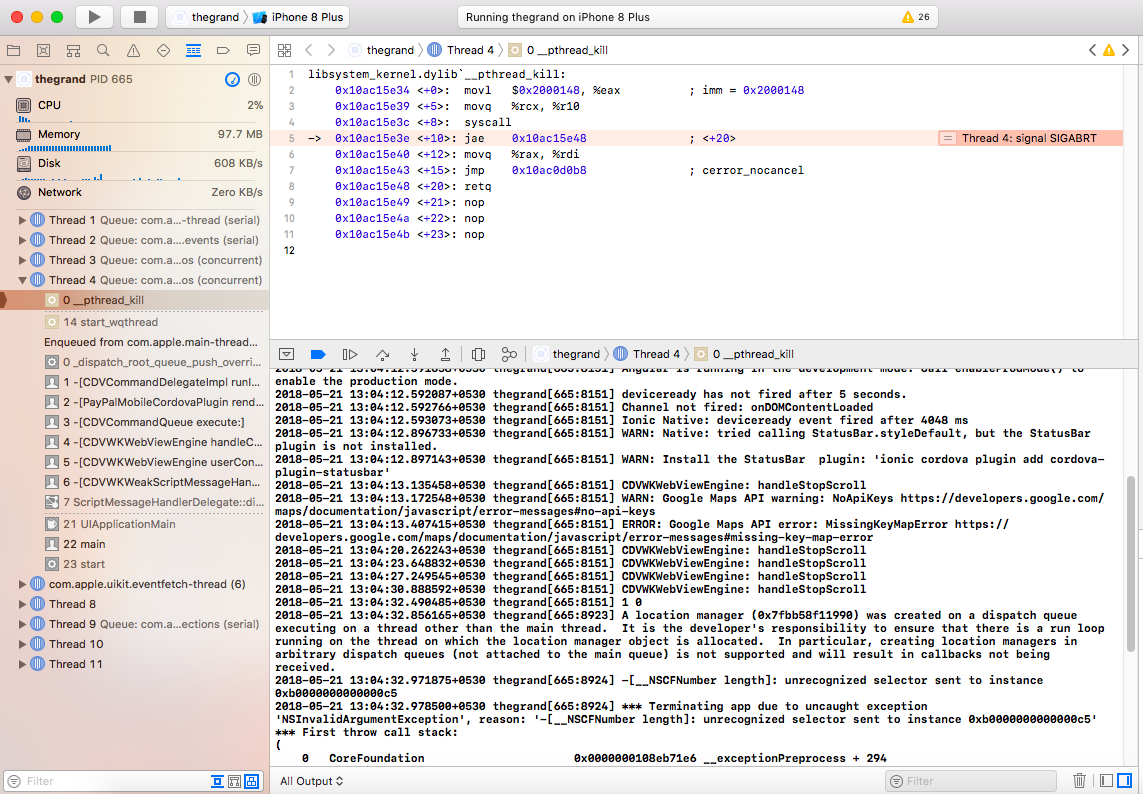Image resolution: width=1143 pixels, height=794 pixels.
Task: Click the process view gauge button
Action: pyautogui.click(x=233, y=79)
